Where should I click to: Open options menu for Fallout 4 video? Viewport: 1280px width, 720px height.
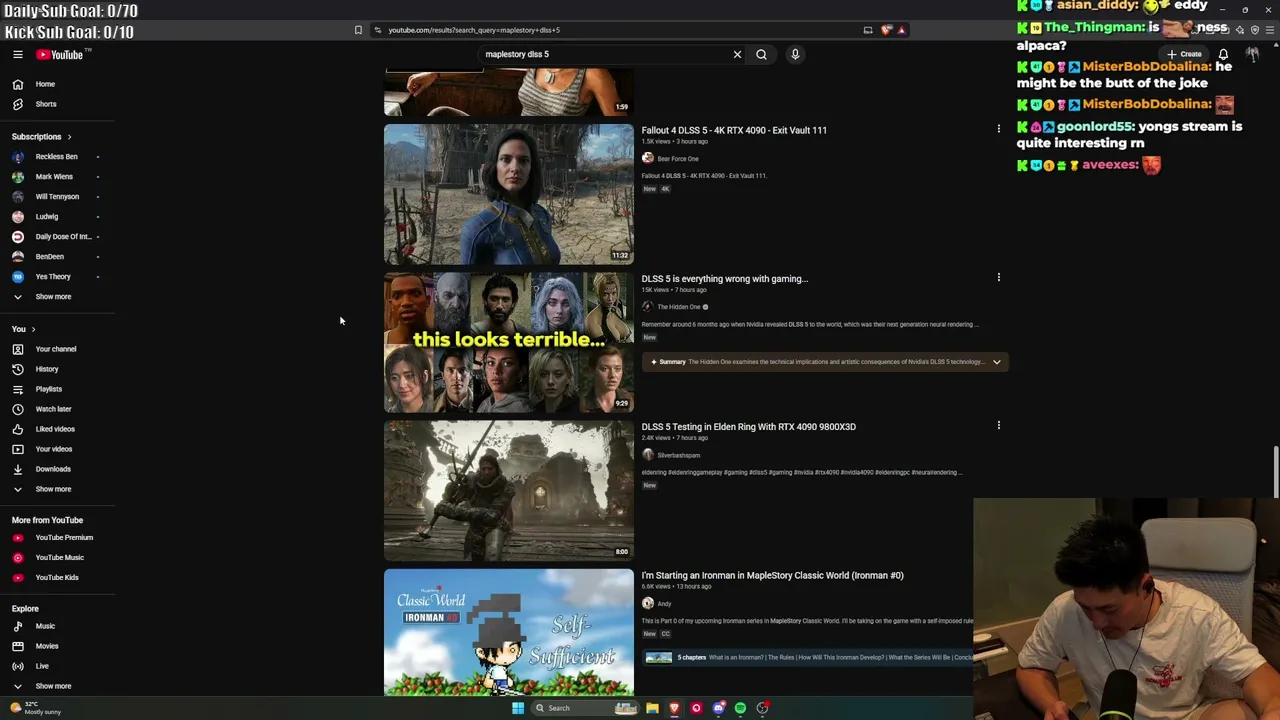point(998,129)
